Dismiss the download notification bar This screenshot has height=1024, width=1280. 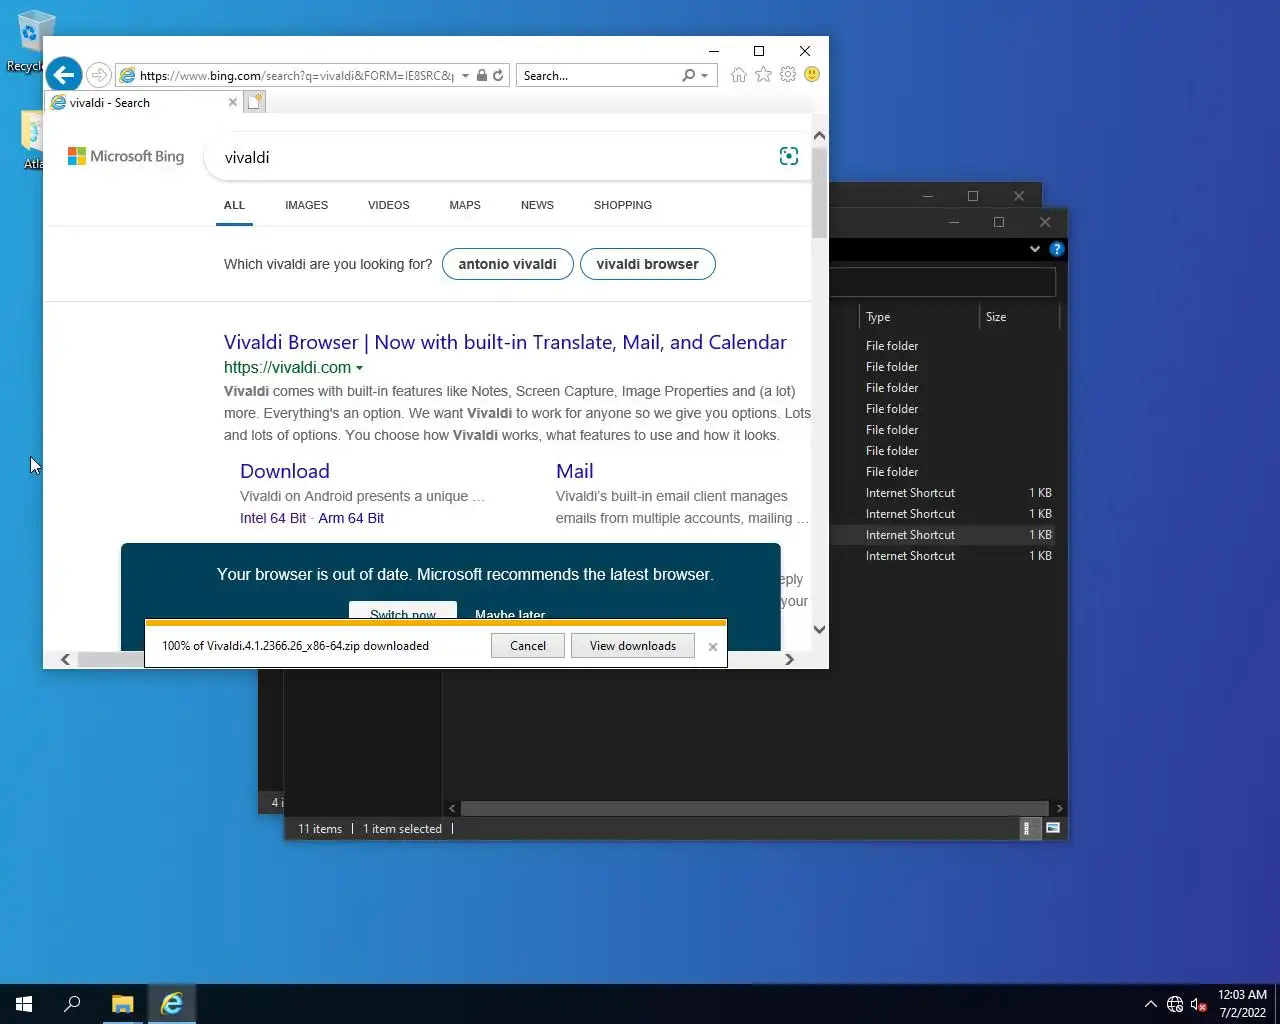coord(713,647)
